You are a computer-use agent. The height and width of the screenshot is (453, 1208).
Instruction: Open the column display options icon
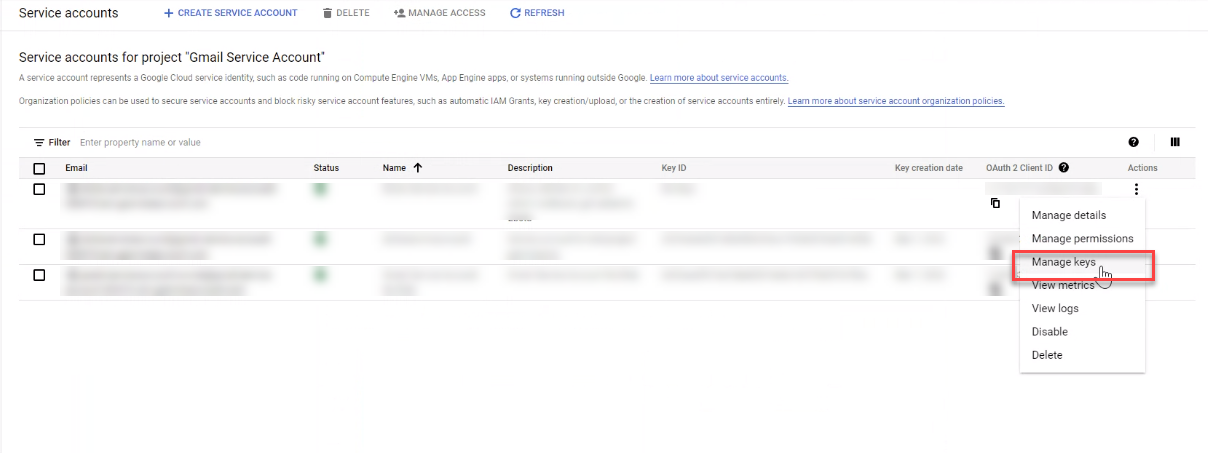pos(1175,143)
